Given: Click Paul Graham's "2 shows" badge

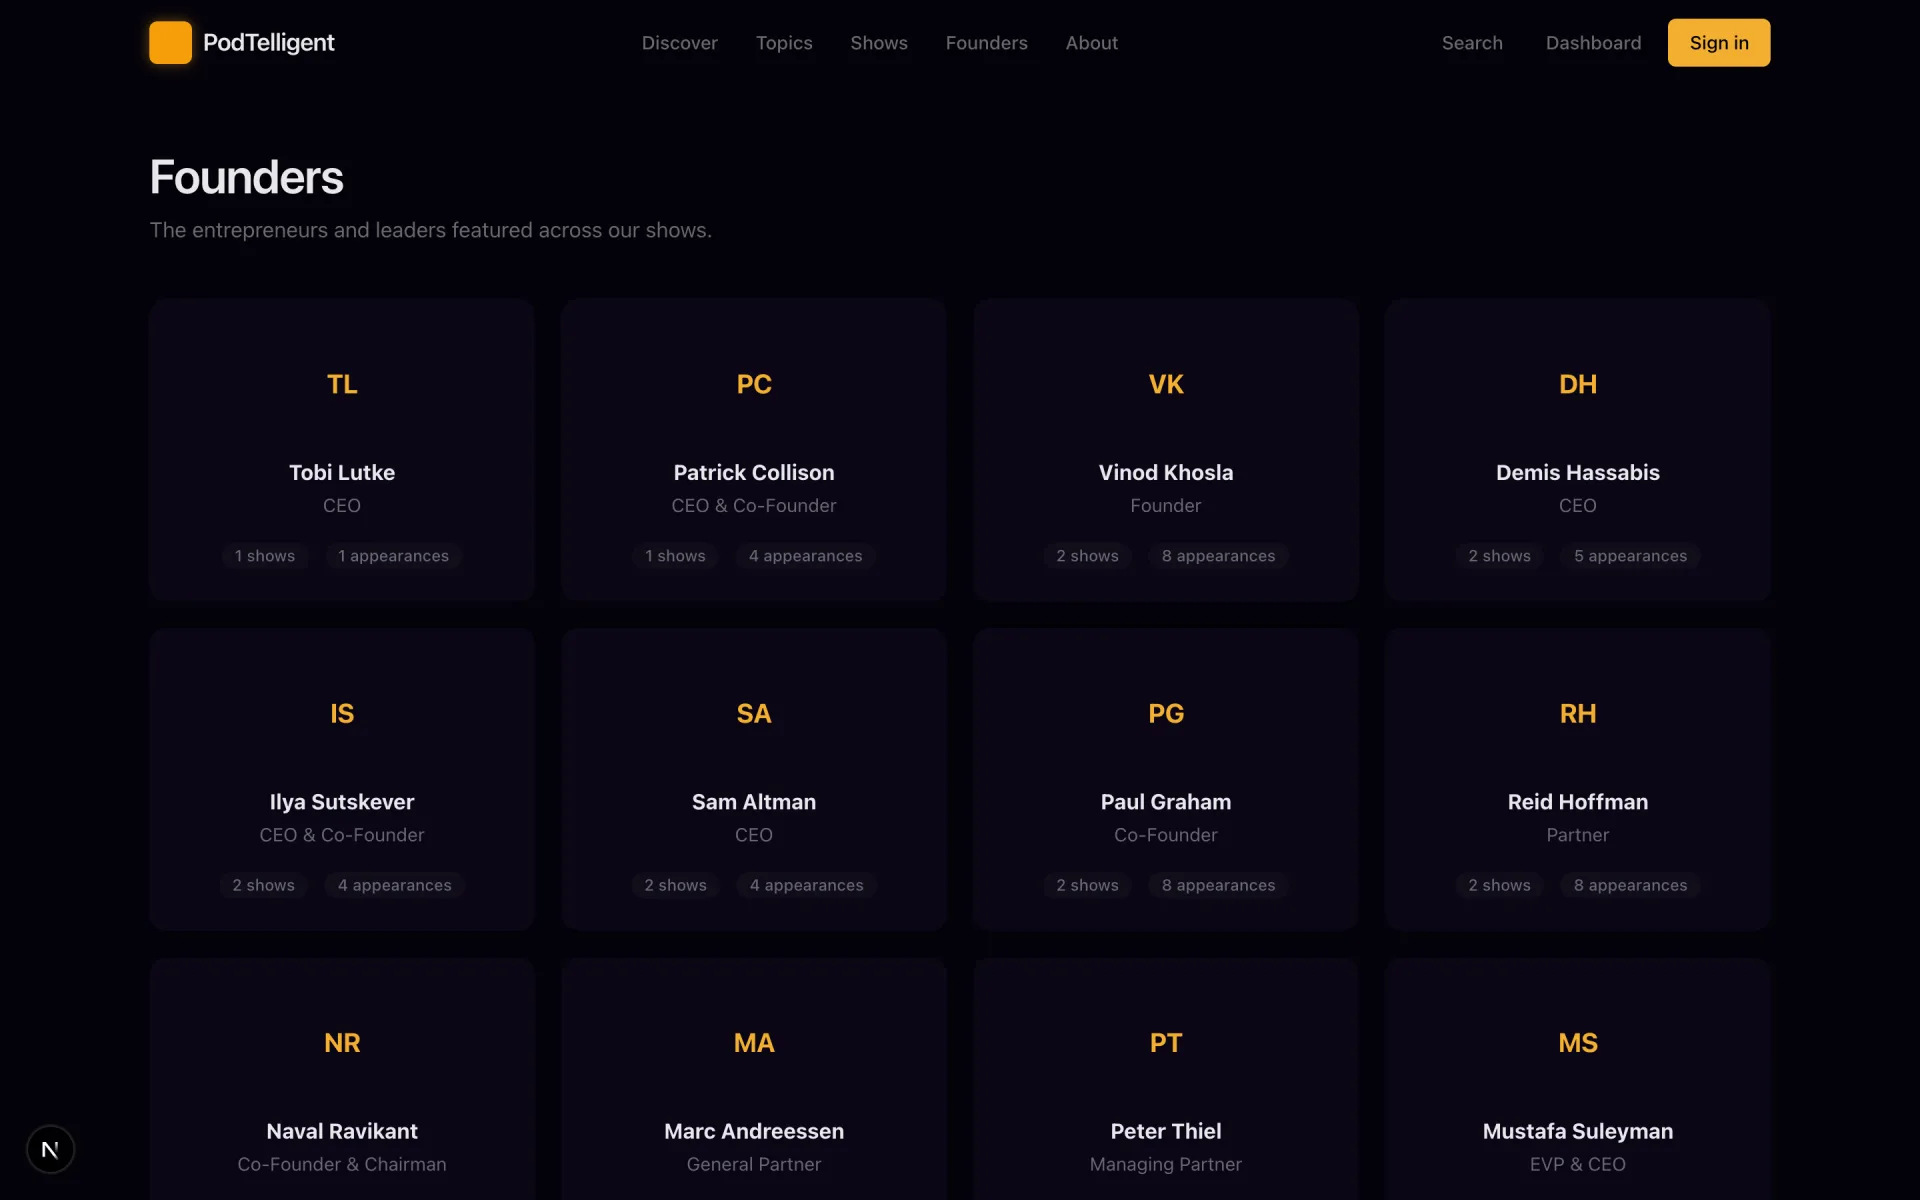Looking at the screenshot, I should tap(1087, 885).
